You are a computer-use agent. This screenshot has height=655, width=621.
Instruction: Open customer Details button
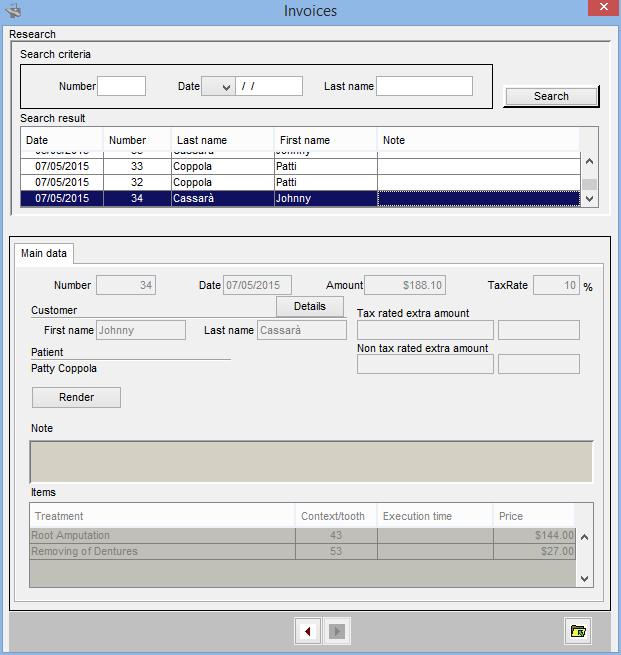[310, 306]
